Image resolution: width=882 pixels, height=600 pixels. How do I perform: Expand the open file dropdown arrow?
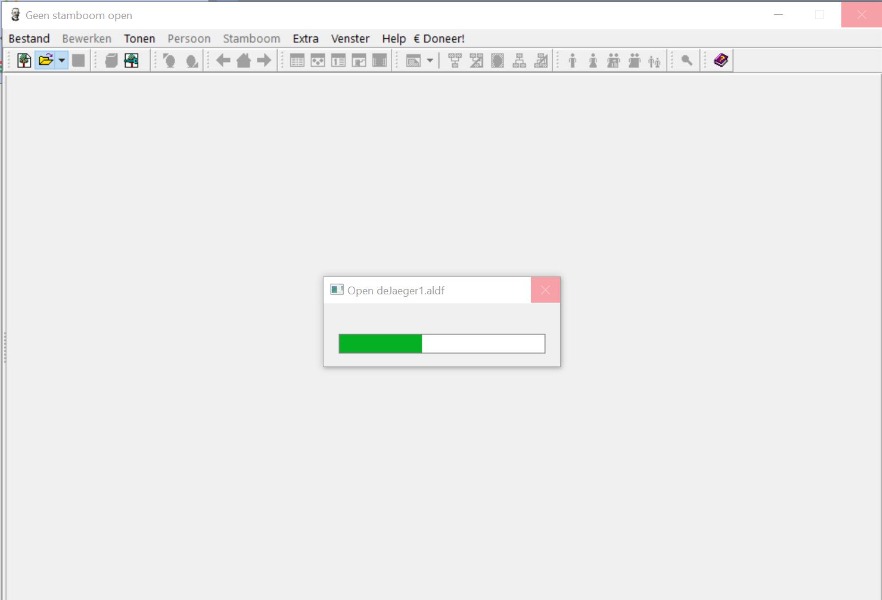click(x=62, y=61)
